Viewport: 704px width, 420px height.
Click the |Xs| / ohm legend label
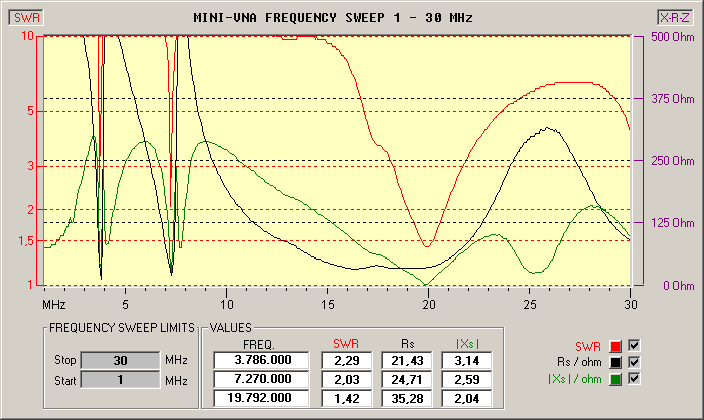pos(575,379)
